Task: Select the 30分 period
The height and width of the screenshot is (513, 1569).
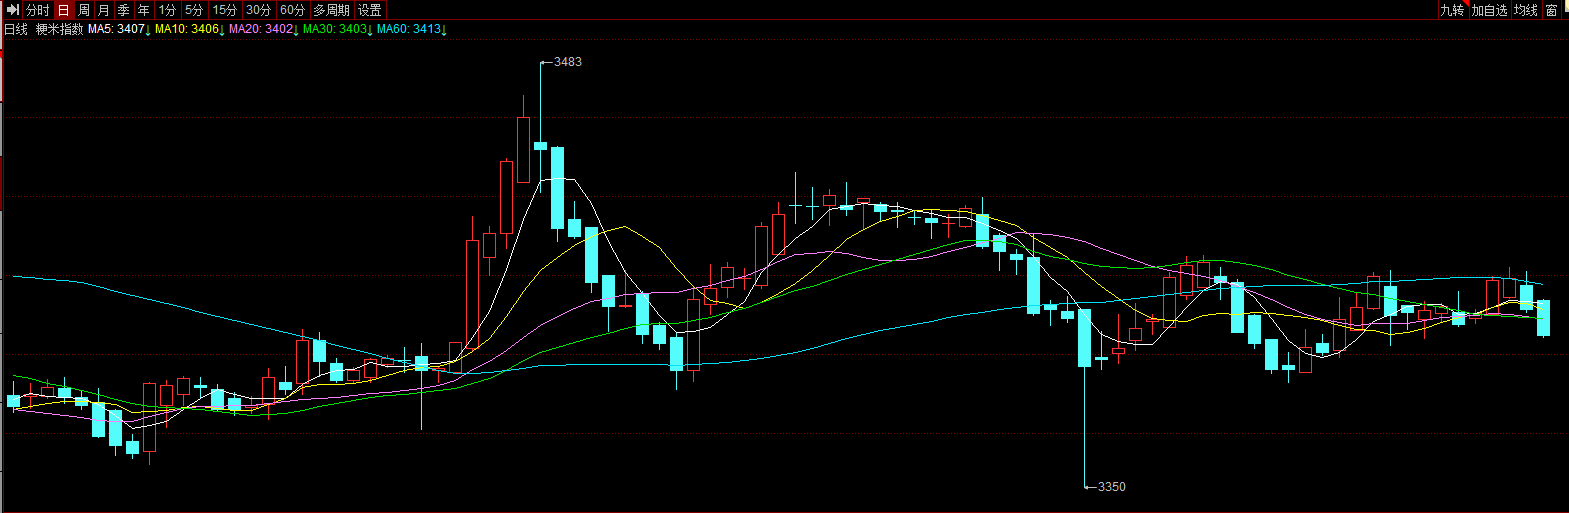Action: pyautogui.click(x=259, y=10)
